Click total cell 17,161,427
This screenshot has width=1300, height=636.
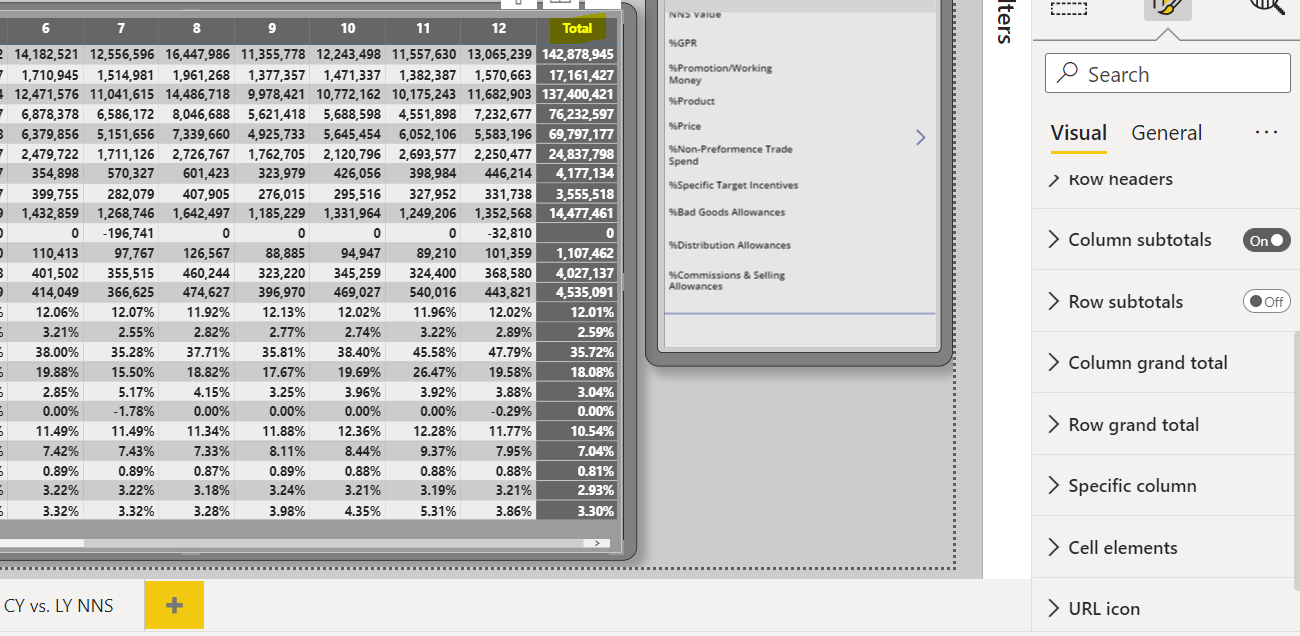pos(577,74)
